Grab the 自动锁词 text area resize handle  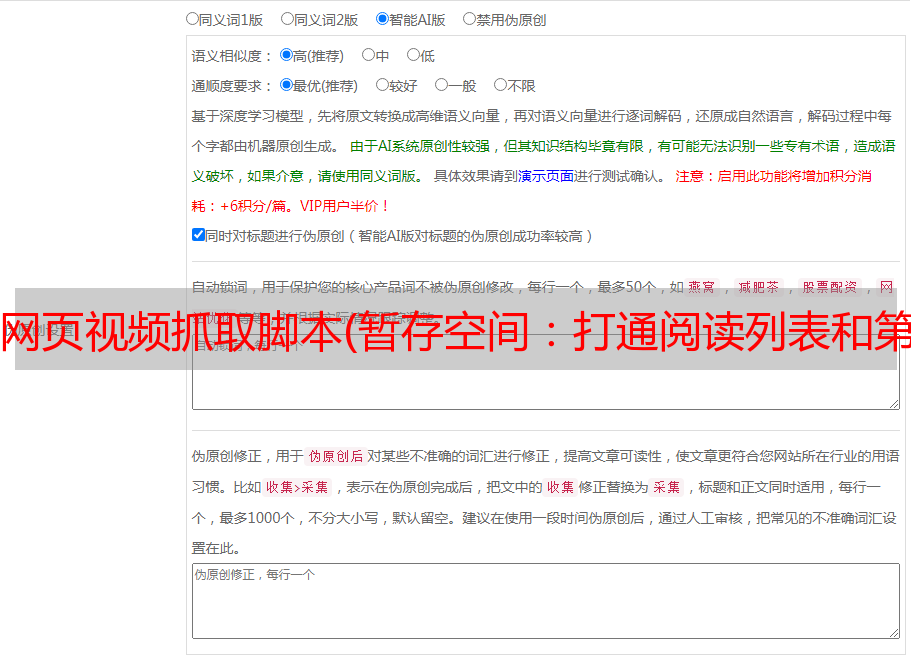pos(893,403)
